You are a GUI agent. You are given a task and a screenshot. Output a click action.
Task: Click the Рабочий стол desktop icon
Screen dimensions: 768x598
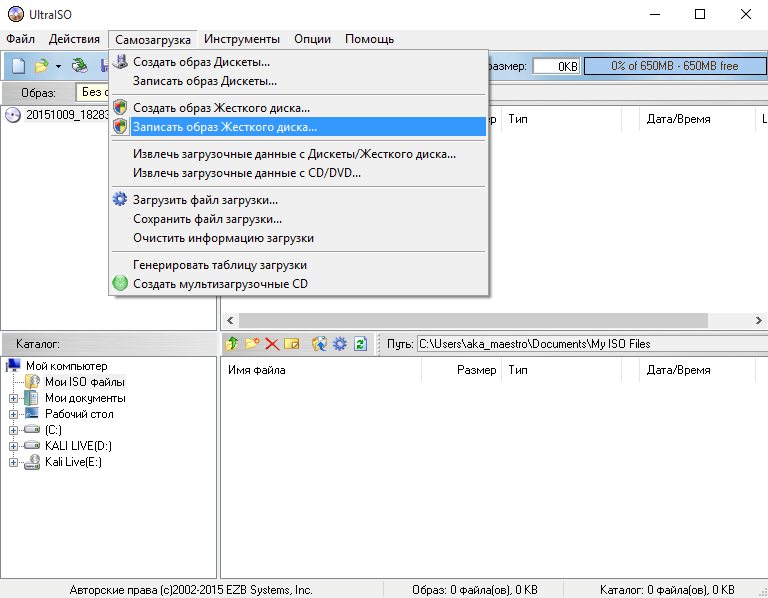coord(32,413)
